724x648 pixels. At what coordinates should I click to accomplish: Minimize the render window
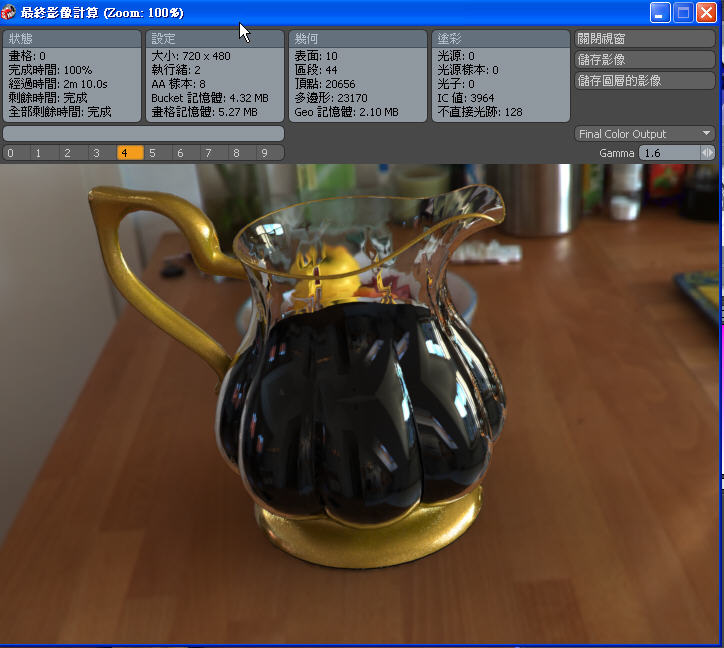pyautogui.click(x=660, y=12)
